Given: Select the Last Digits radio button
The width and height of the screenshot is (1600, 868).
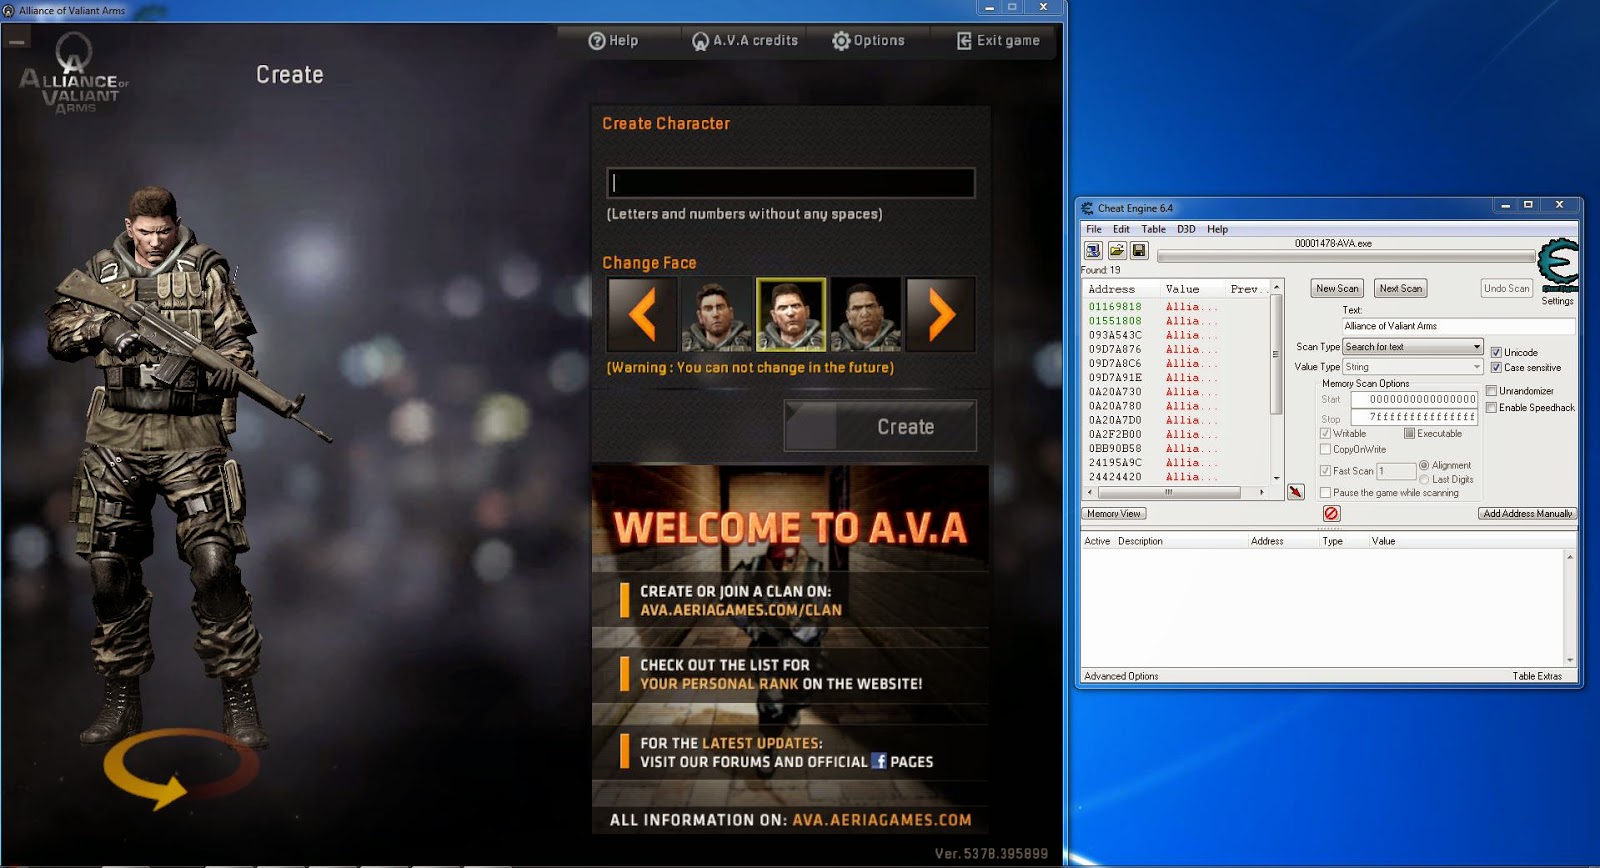Looking at the screenshot, I should coord(1424,480).
